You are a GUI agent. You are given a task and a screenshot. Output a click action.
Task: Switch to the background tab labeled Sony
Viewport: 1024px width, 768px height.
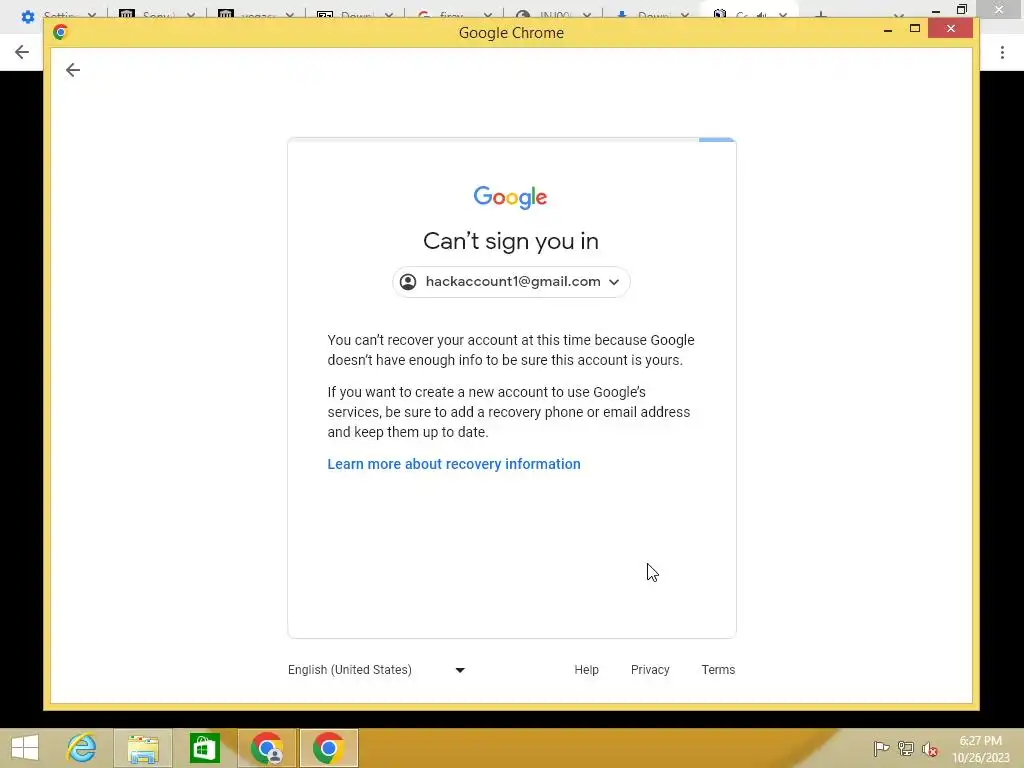click(157, 14)
